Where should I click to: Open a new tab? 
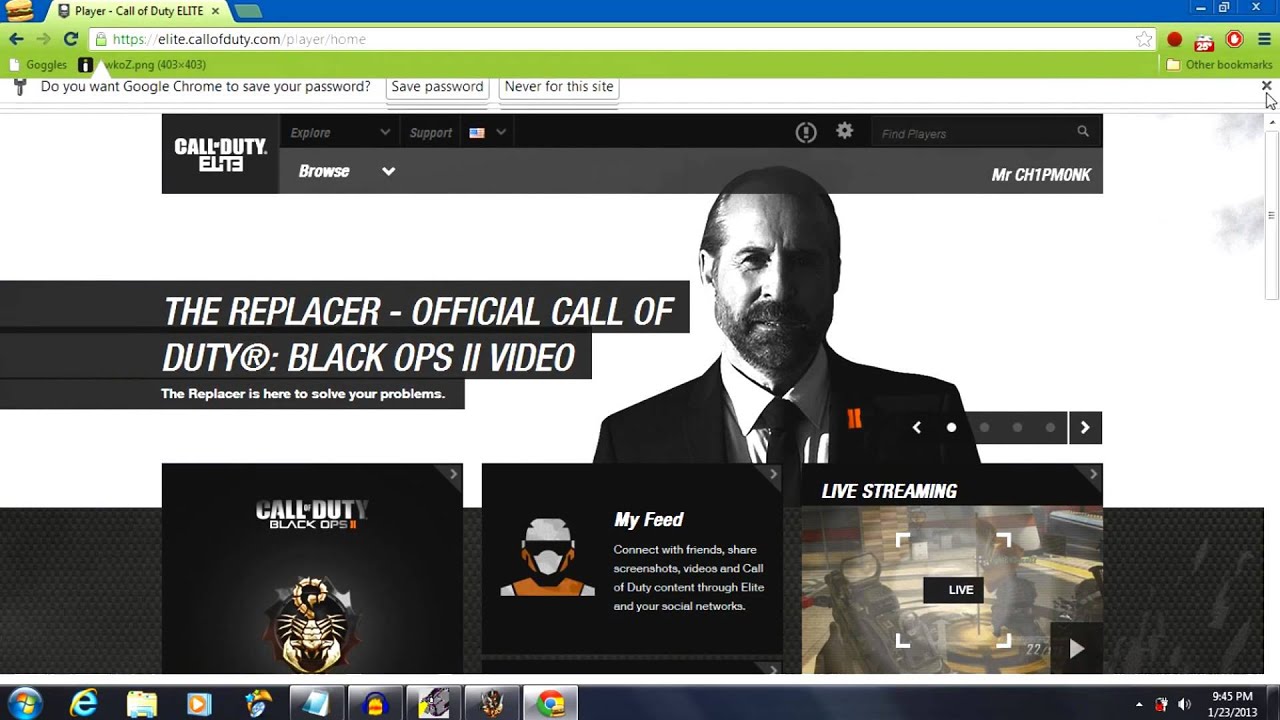(248, 11)
